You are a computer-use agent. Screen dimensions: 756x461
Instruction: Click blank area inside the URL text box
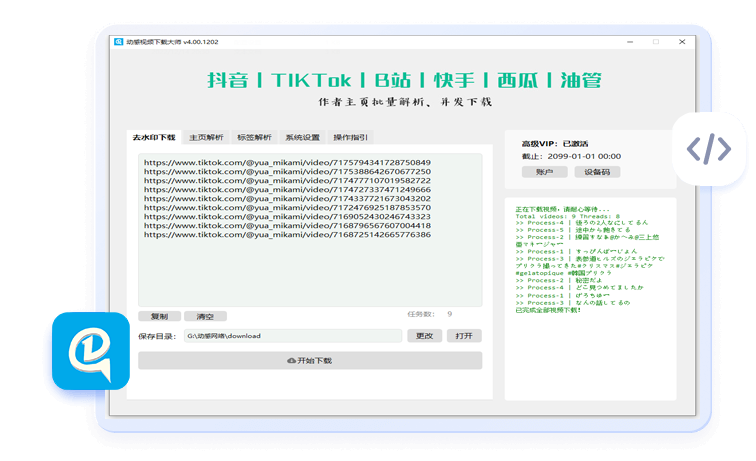(x=310, y=272)
